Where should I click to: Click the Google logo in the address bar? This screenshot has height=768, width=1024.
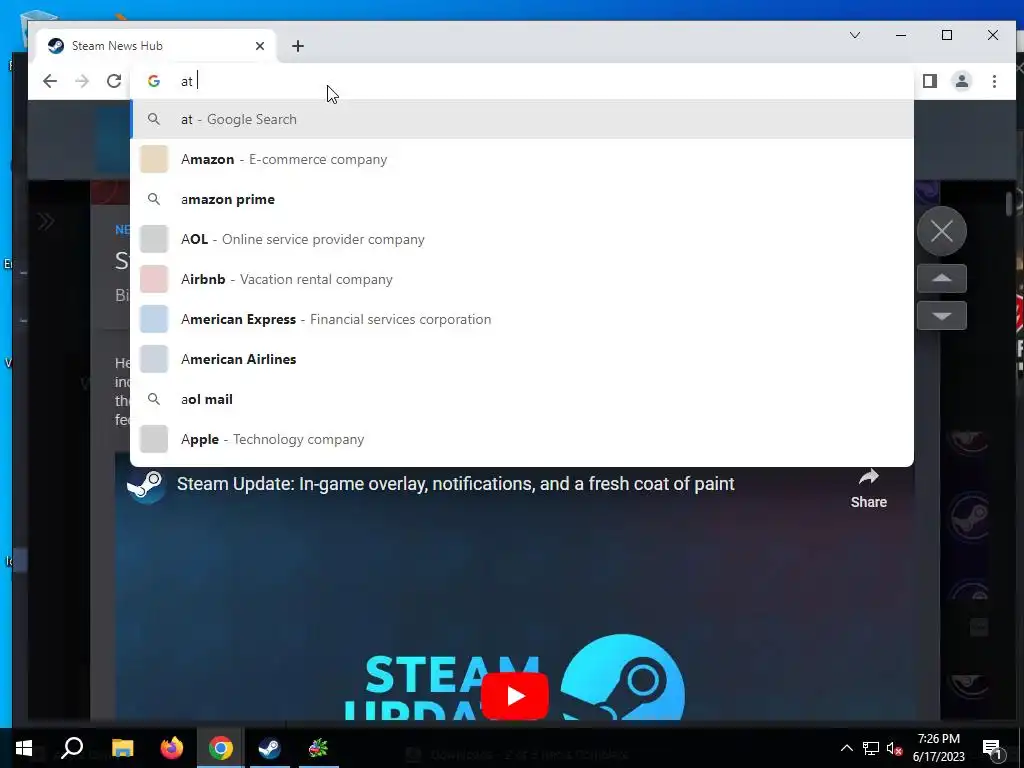154,81
